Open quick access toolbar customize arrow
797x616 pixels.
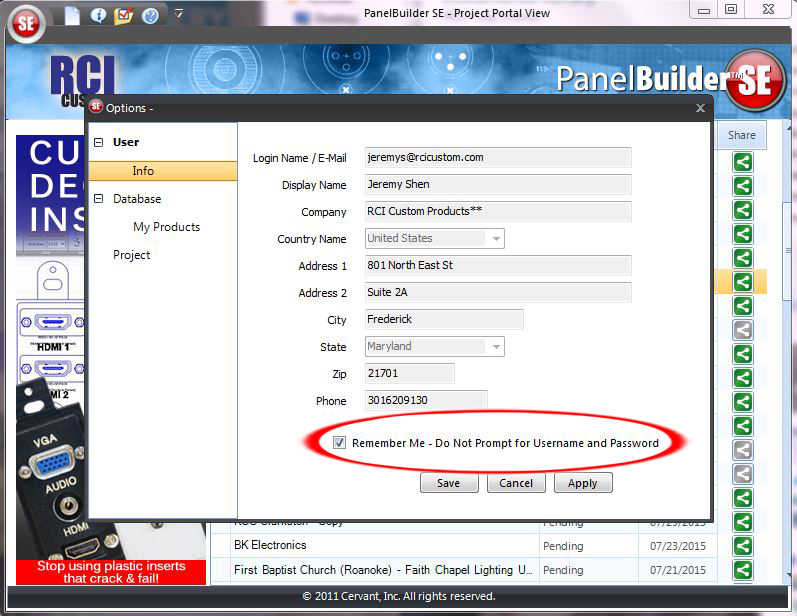click(x=178, y=14)
